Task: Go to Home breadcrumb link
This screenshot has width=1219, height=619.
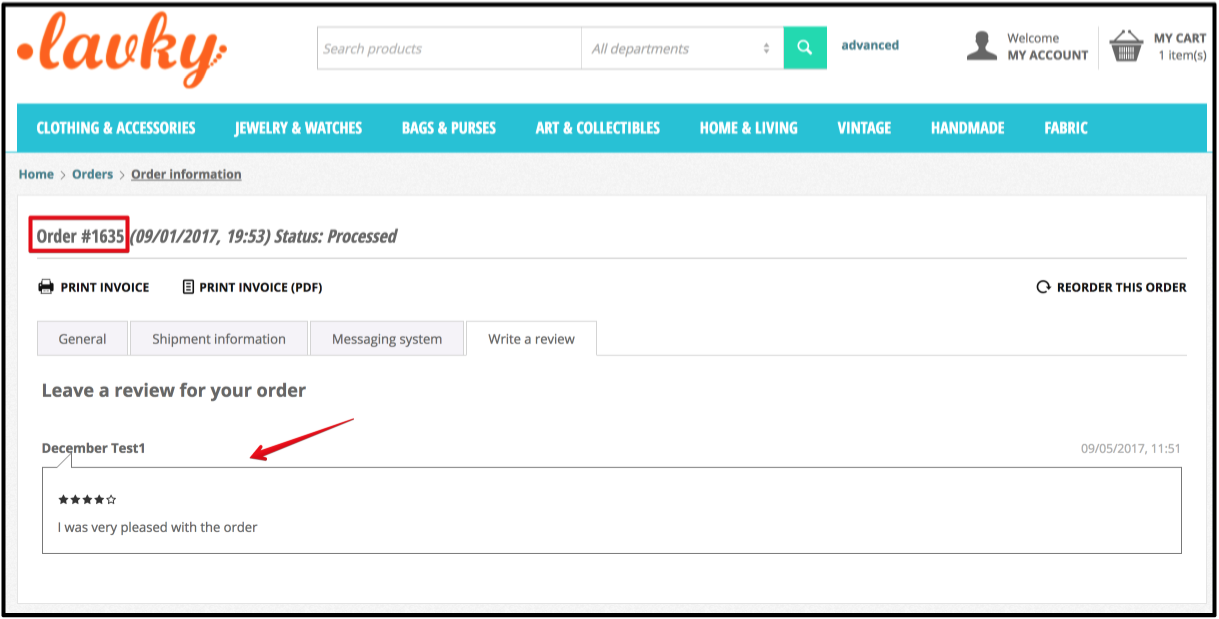Action: 36,174
